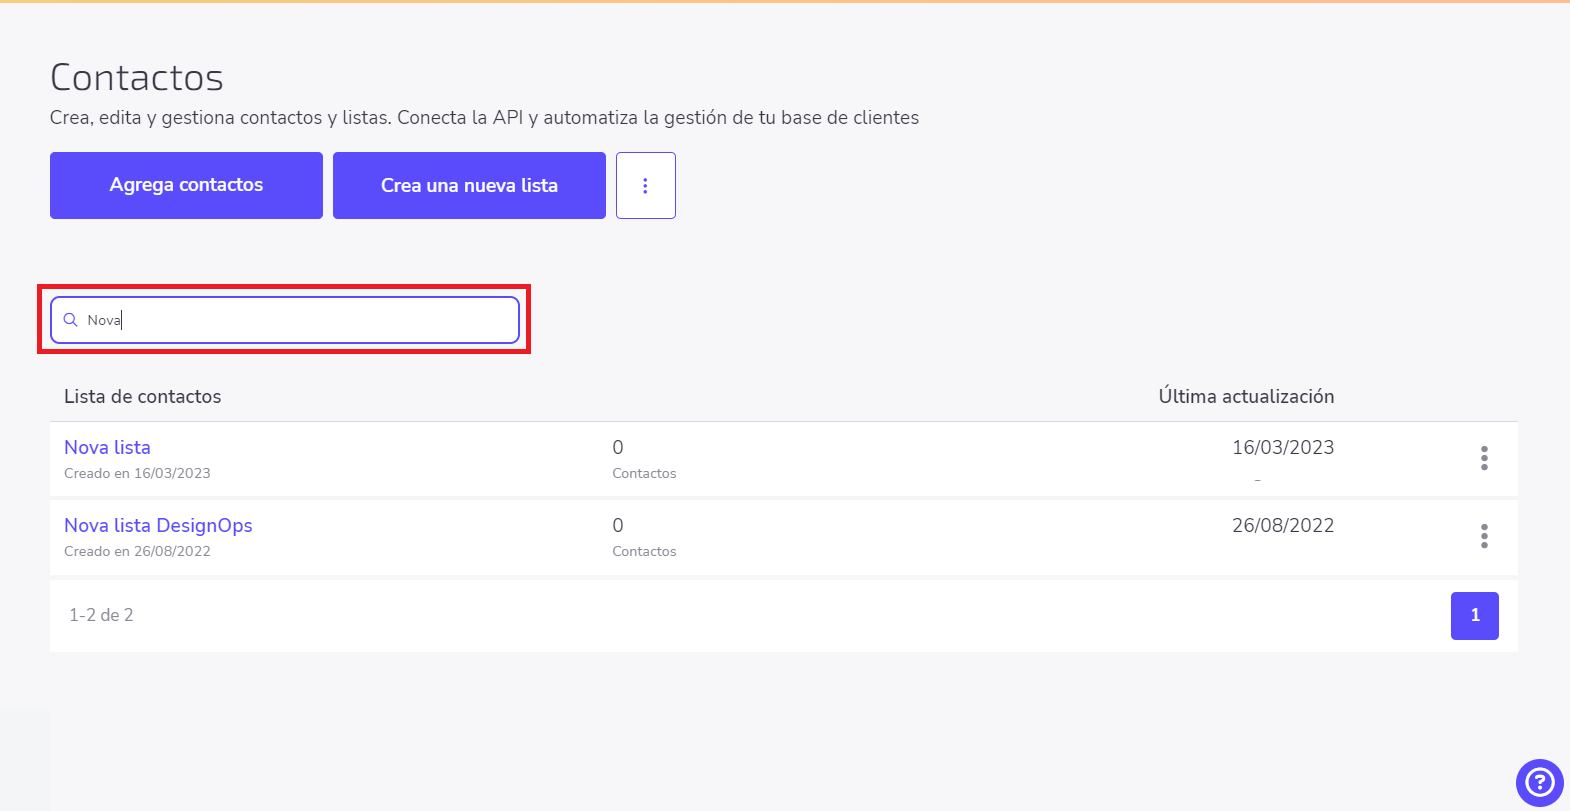Screen dimensions: 1570x811
Task: Open the Nova lista contact list
Action: coord(107,447)
